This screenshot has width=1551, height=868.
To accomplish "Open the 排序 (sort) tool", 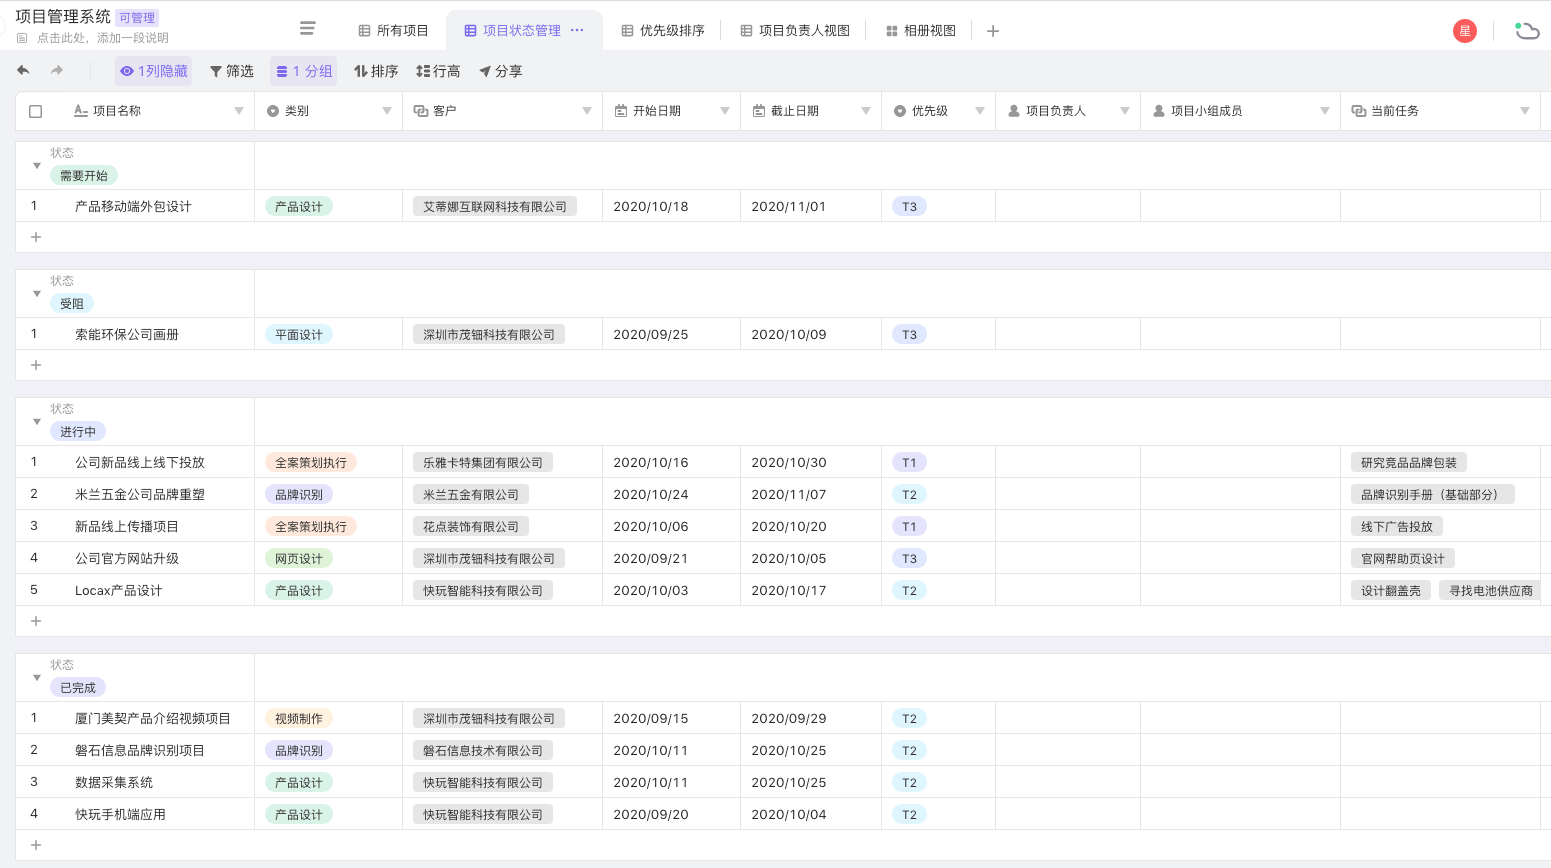I will click(375, 71).
